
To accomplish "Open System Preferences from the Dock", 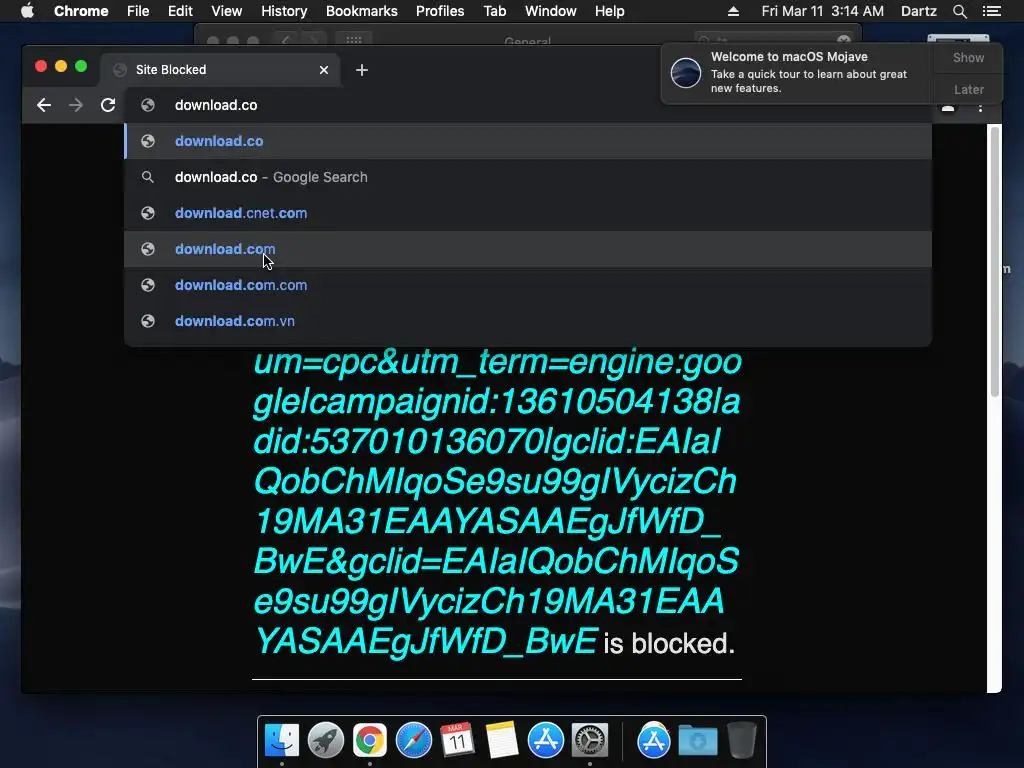I will [x=590, y=740].
